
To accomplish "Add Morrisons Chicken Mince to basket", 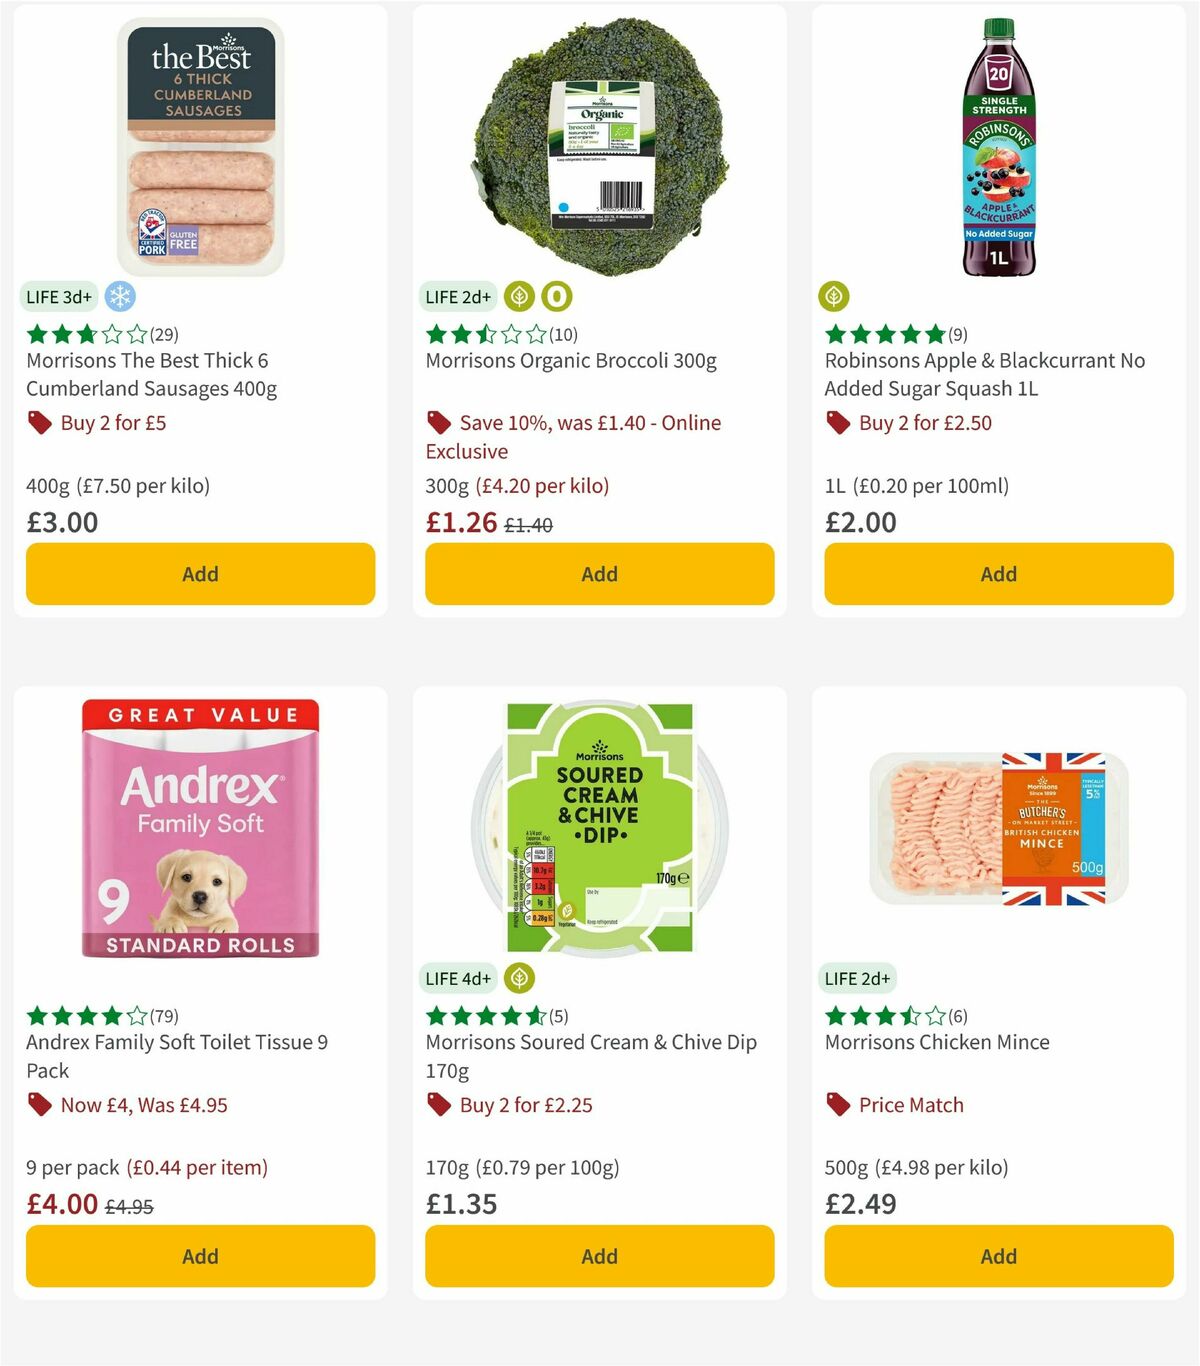I will (998, 1256).
